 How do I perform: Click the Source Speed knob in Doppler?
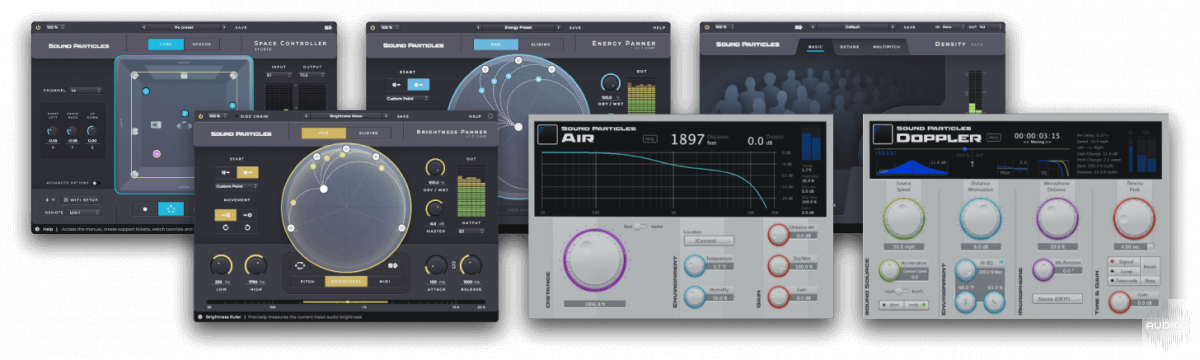point(903,220)
